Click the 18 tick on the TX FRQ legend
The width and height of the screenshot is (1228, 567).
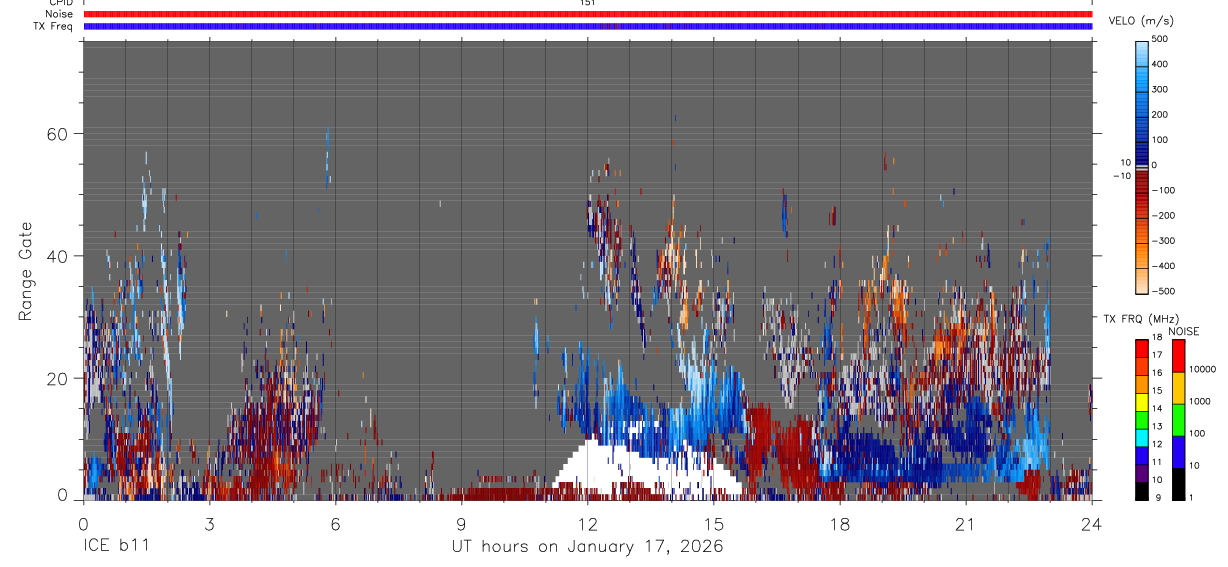click(x=1156, y=338)
